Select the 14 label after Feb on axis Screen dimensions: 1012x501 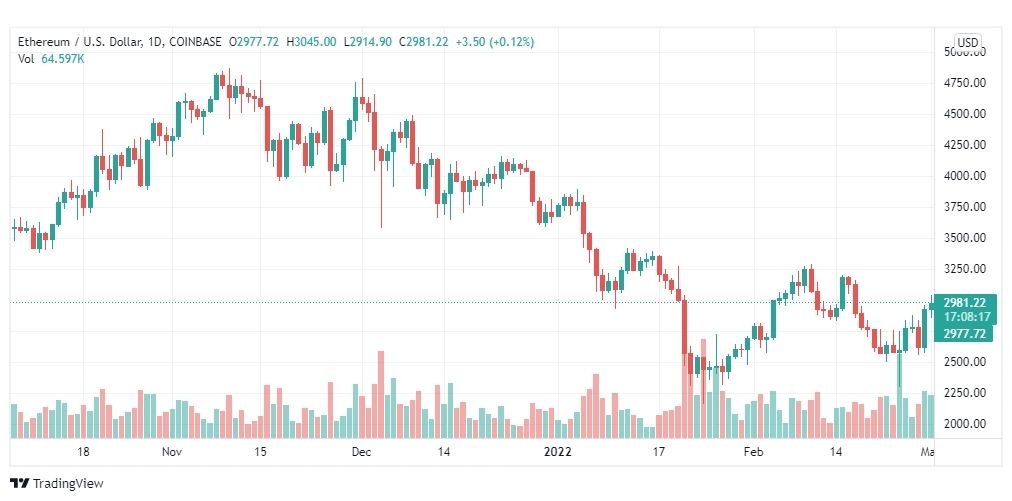(x=836, y=452)
